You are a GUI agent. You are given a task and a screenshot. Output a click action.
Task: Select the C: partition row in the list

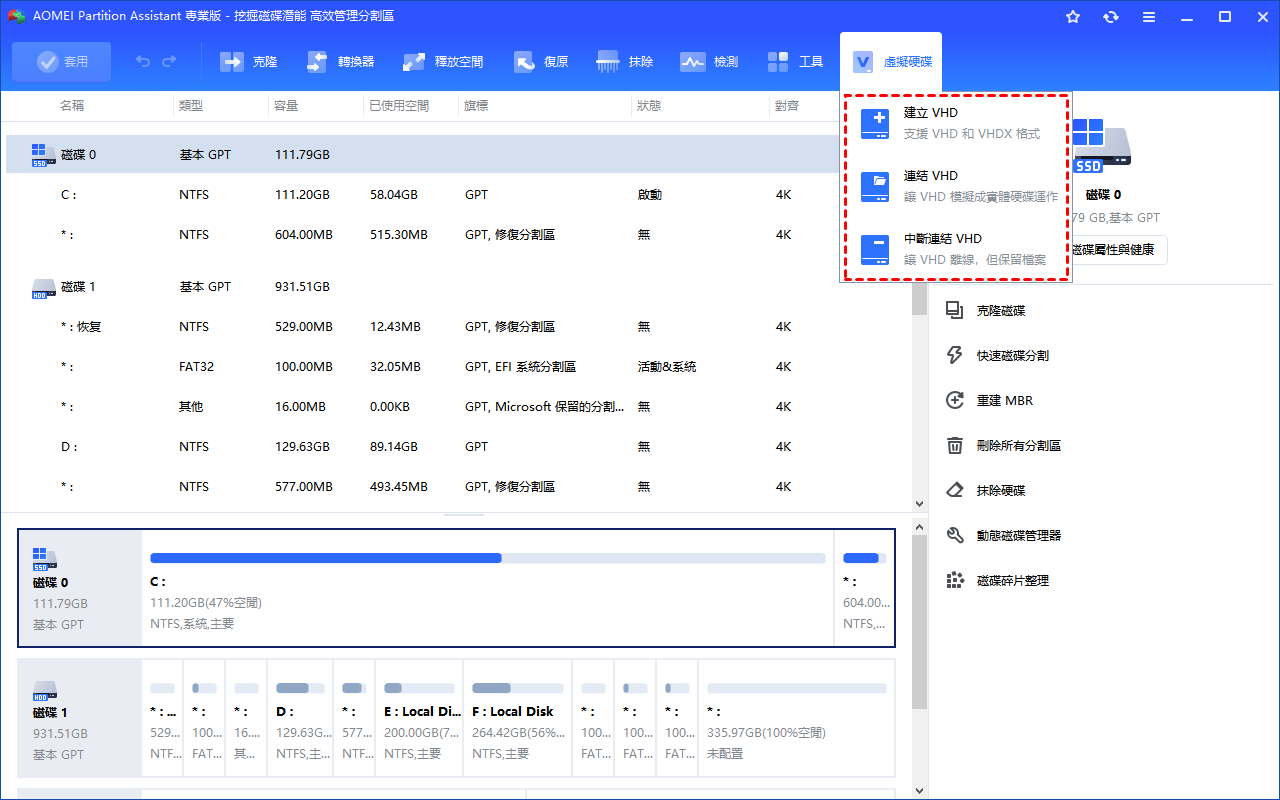coord(422,195)
